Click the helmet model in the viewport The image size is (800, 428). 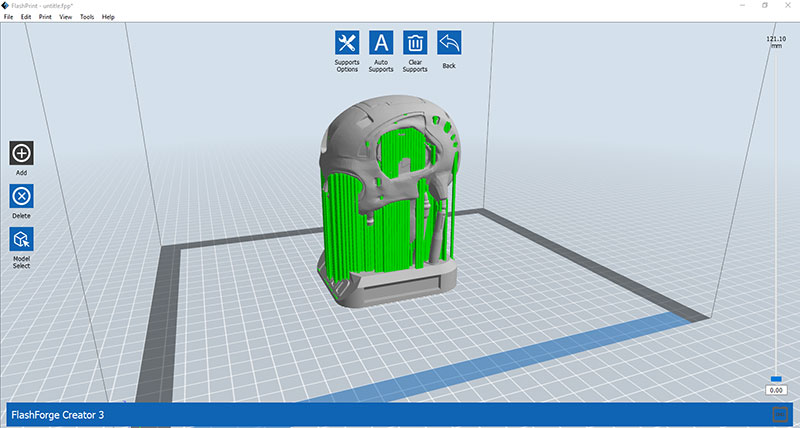[x=390, y=202]
